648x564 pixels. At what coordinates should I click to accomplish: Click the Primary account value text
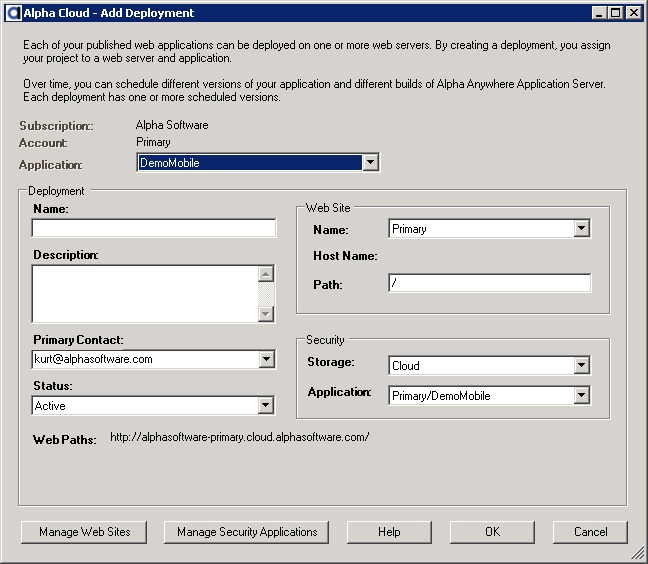[x=153, y=142]
